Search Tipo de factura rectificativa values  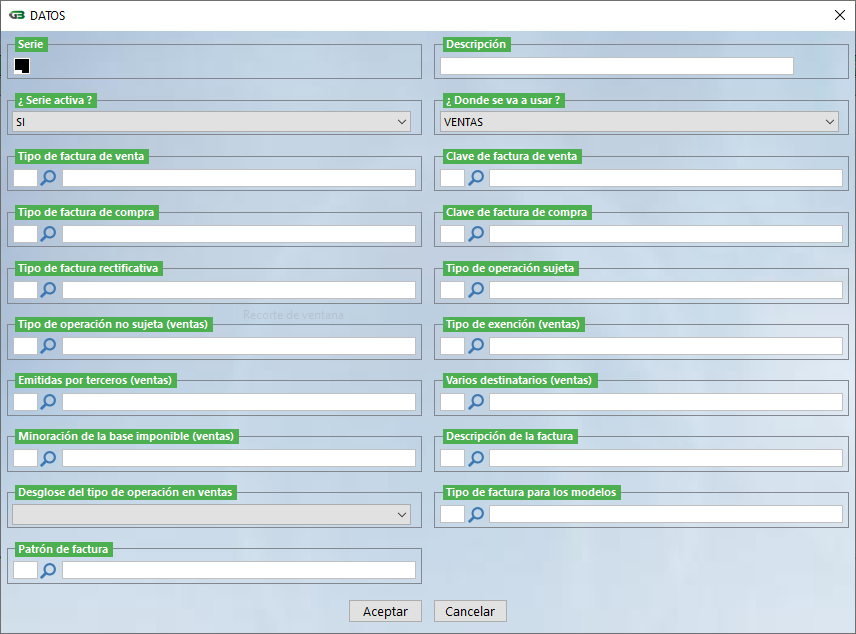[48, 290]
